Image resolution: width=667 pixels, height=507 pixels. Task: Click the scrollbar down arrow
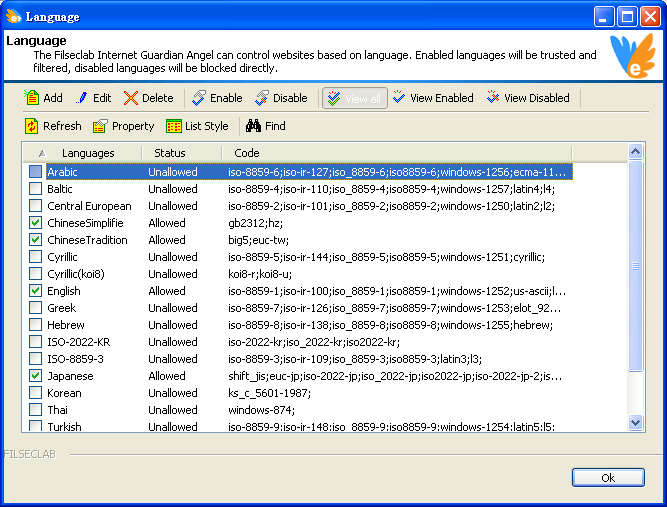(x=635, y=423)
